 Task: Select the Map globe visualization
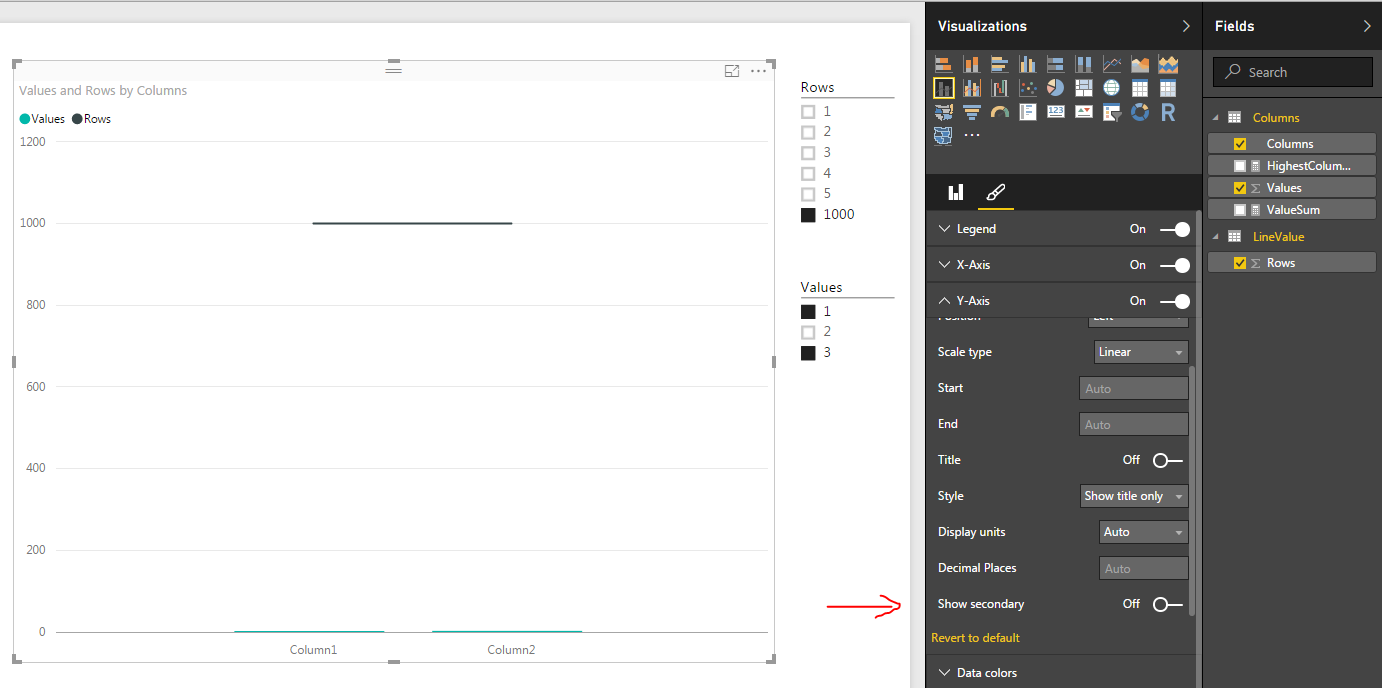point(1112,88)
